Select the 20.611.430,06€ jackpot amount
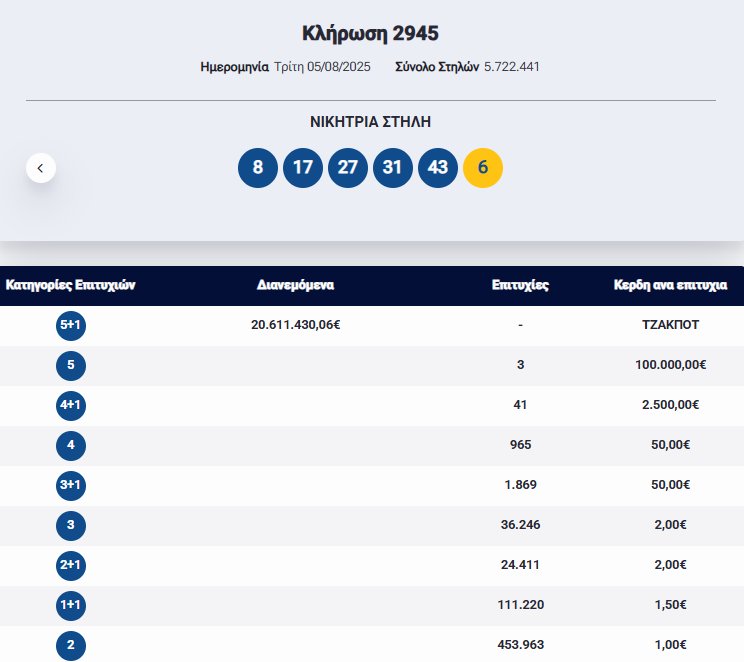 tap(296, 325)
